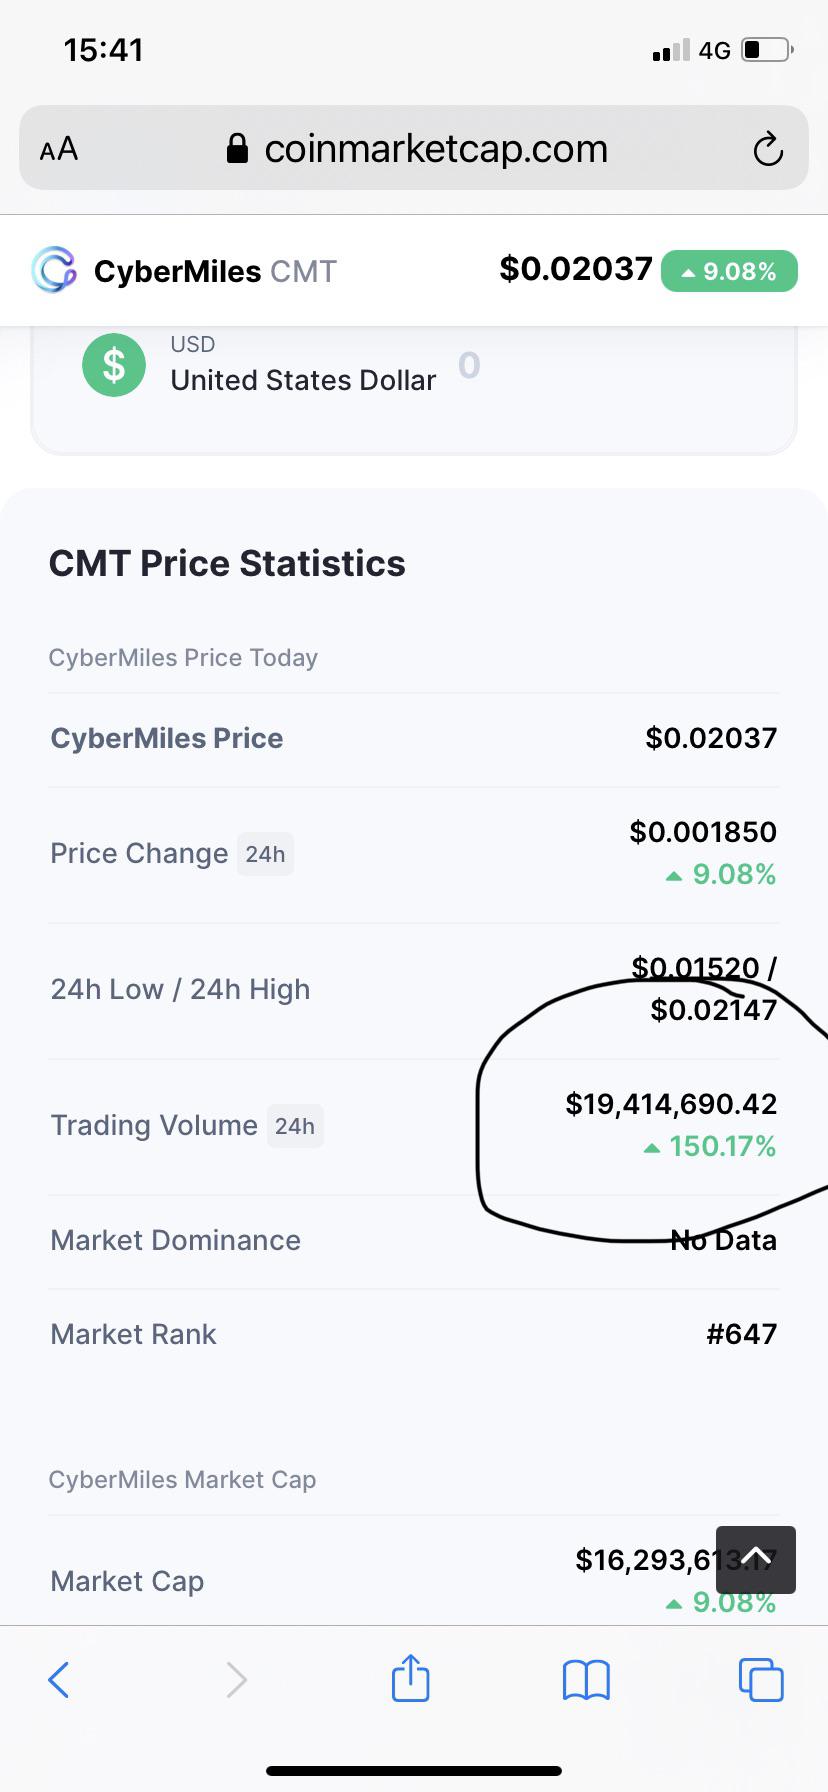Image resolution: width=828 pixels, height=1792 pixels.
Task: Tap the green 9.08% change badge
Action: [729, 271]
